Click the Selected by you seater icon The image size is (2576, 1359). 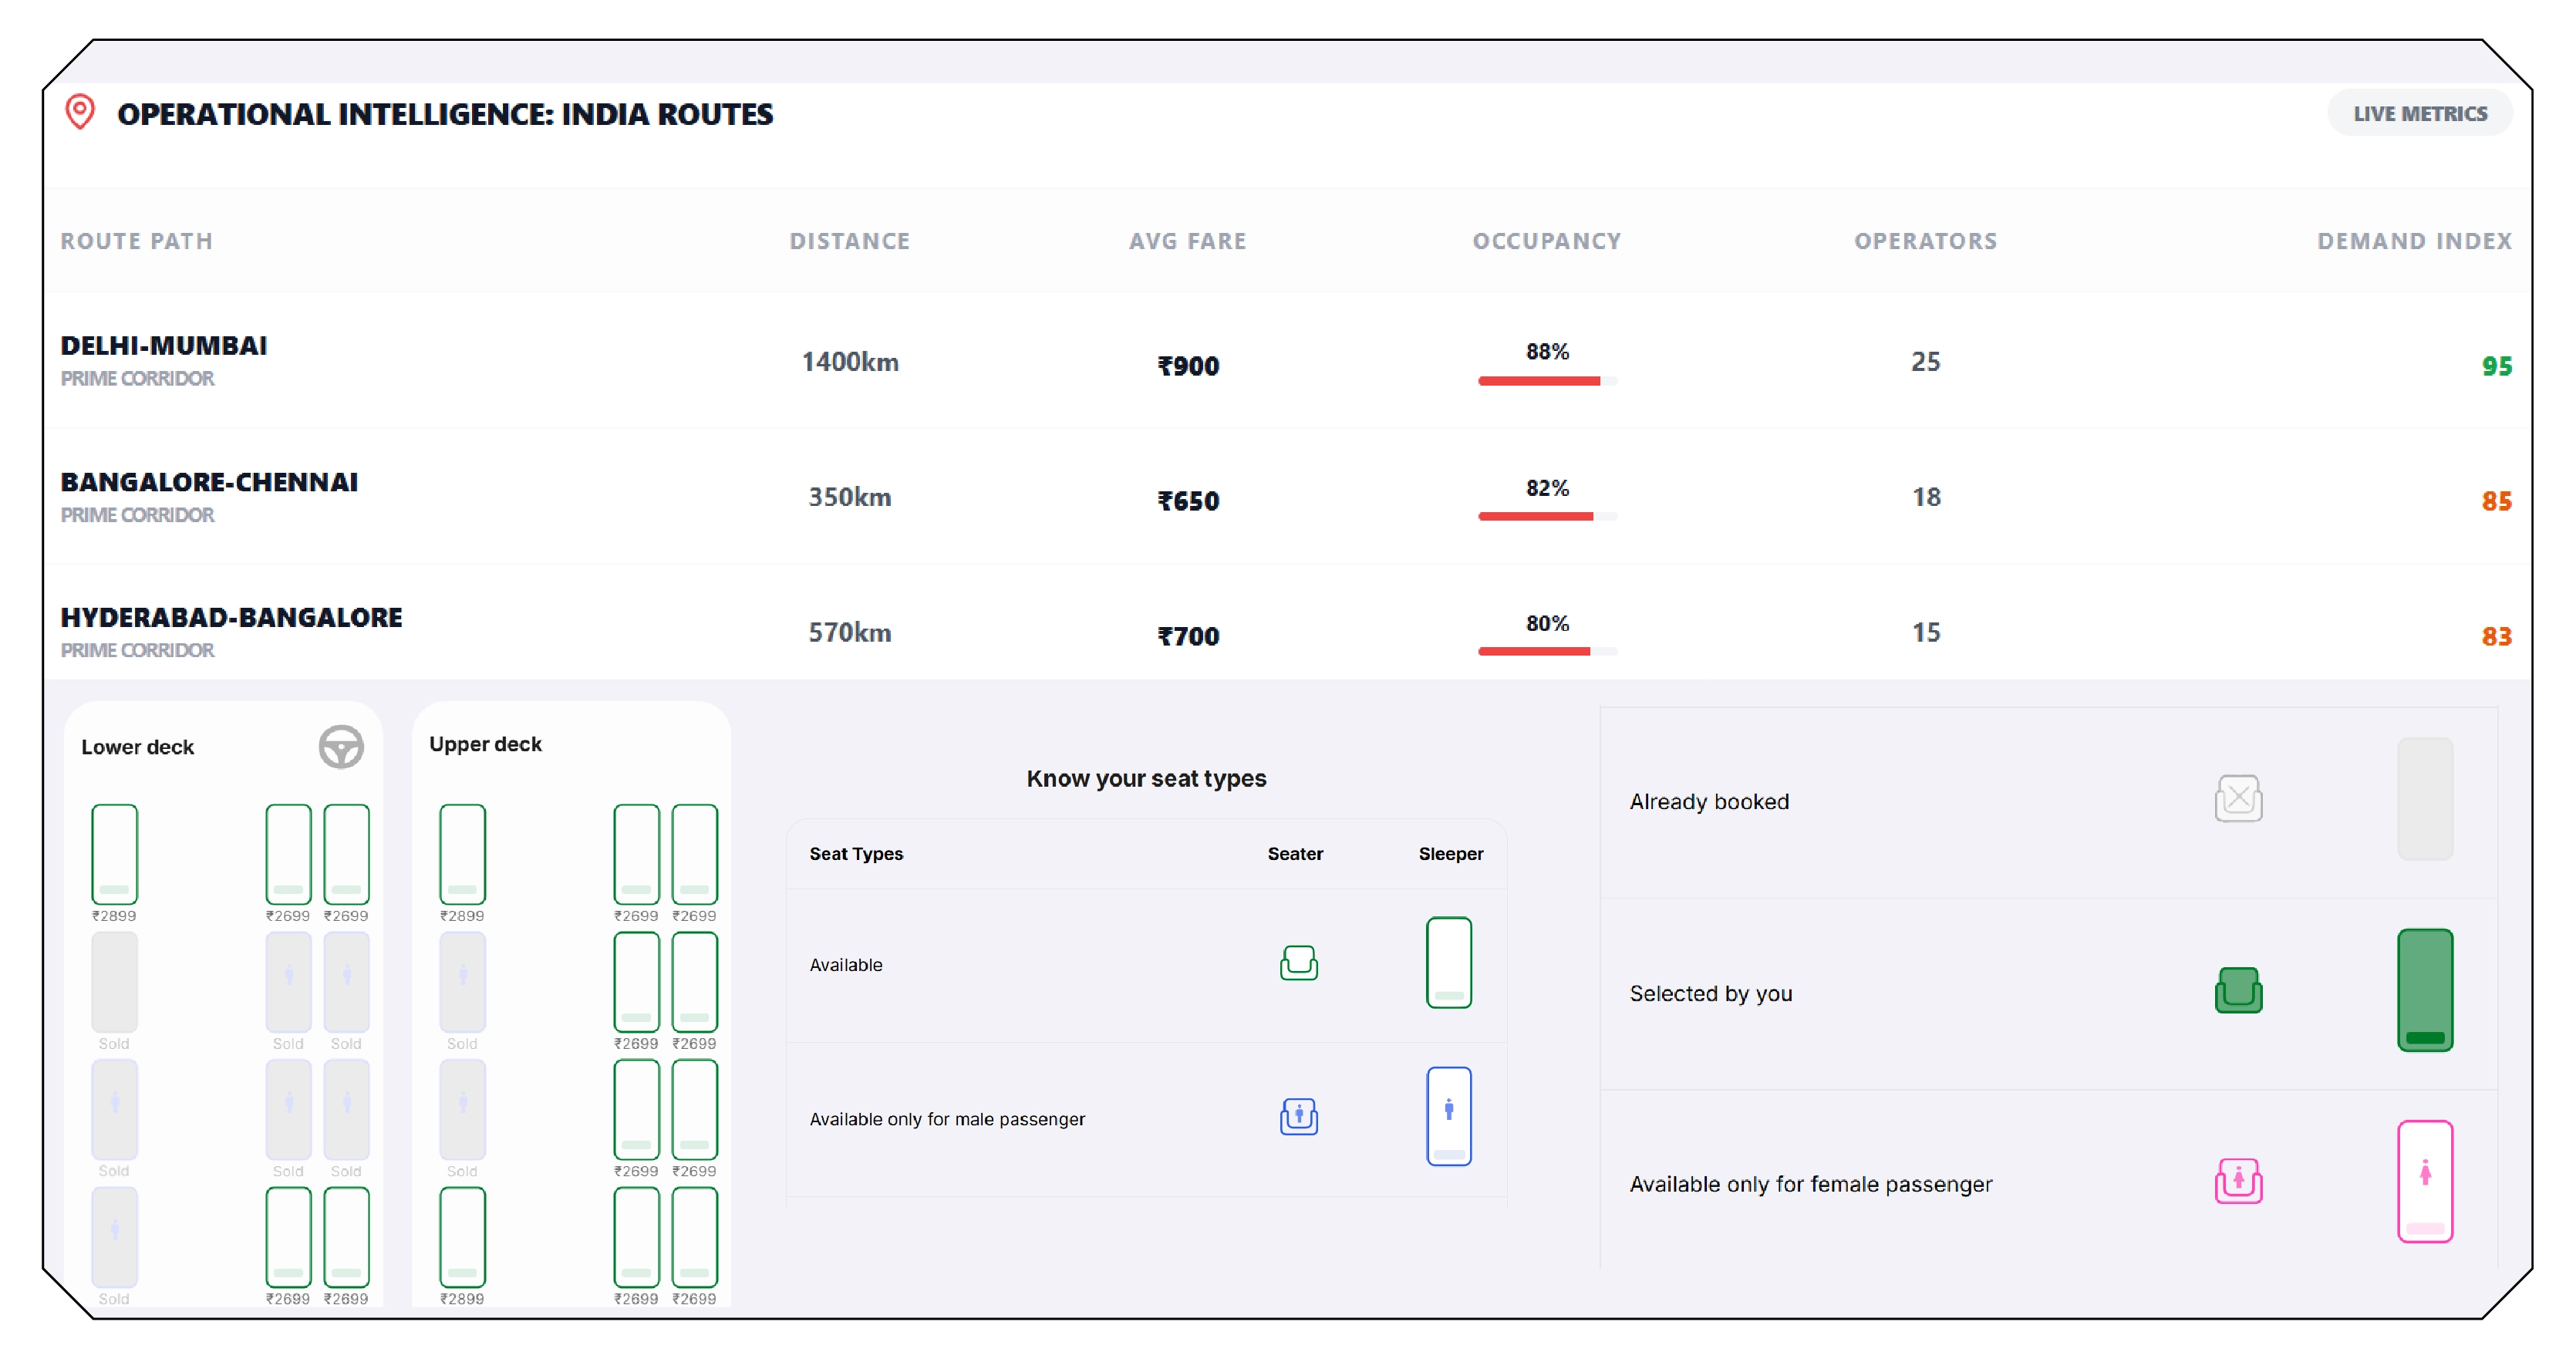(2240, 990)
